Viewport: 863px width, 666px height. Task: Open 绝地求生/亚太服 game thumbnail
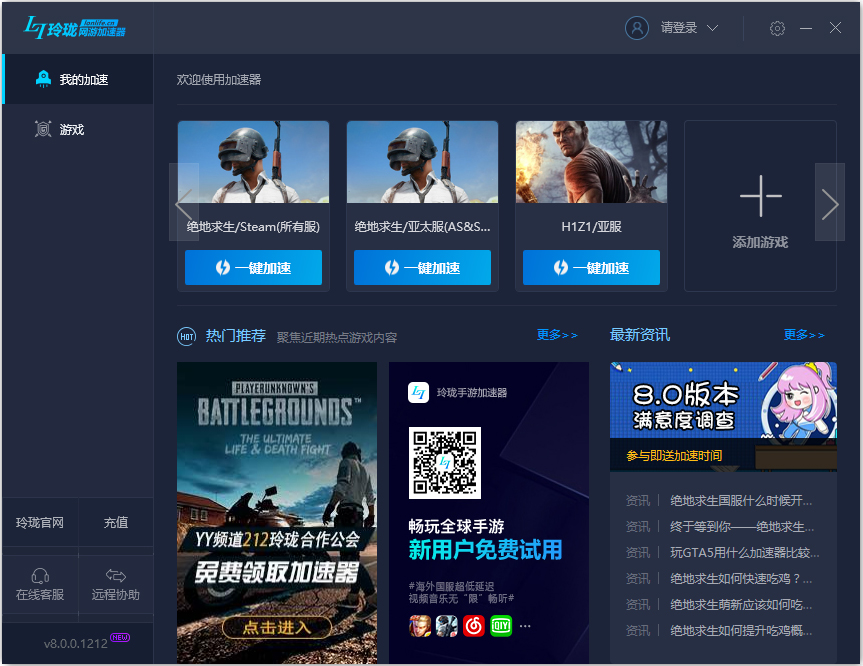coord(422,162)
